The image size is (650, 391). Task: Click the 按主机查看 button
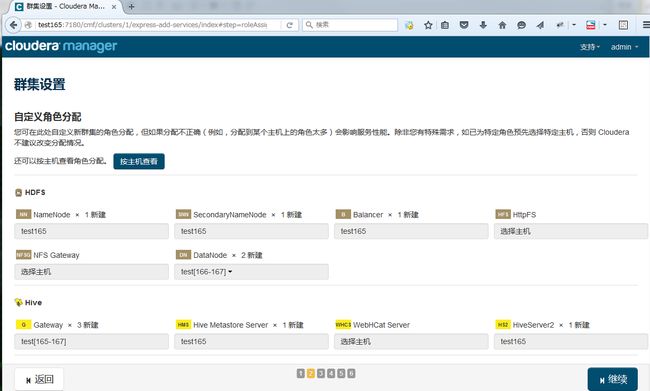(x=139, y=161)
